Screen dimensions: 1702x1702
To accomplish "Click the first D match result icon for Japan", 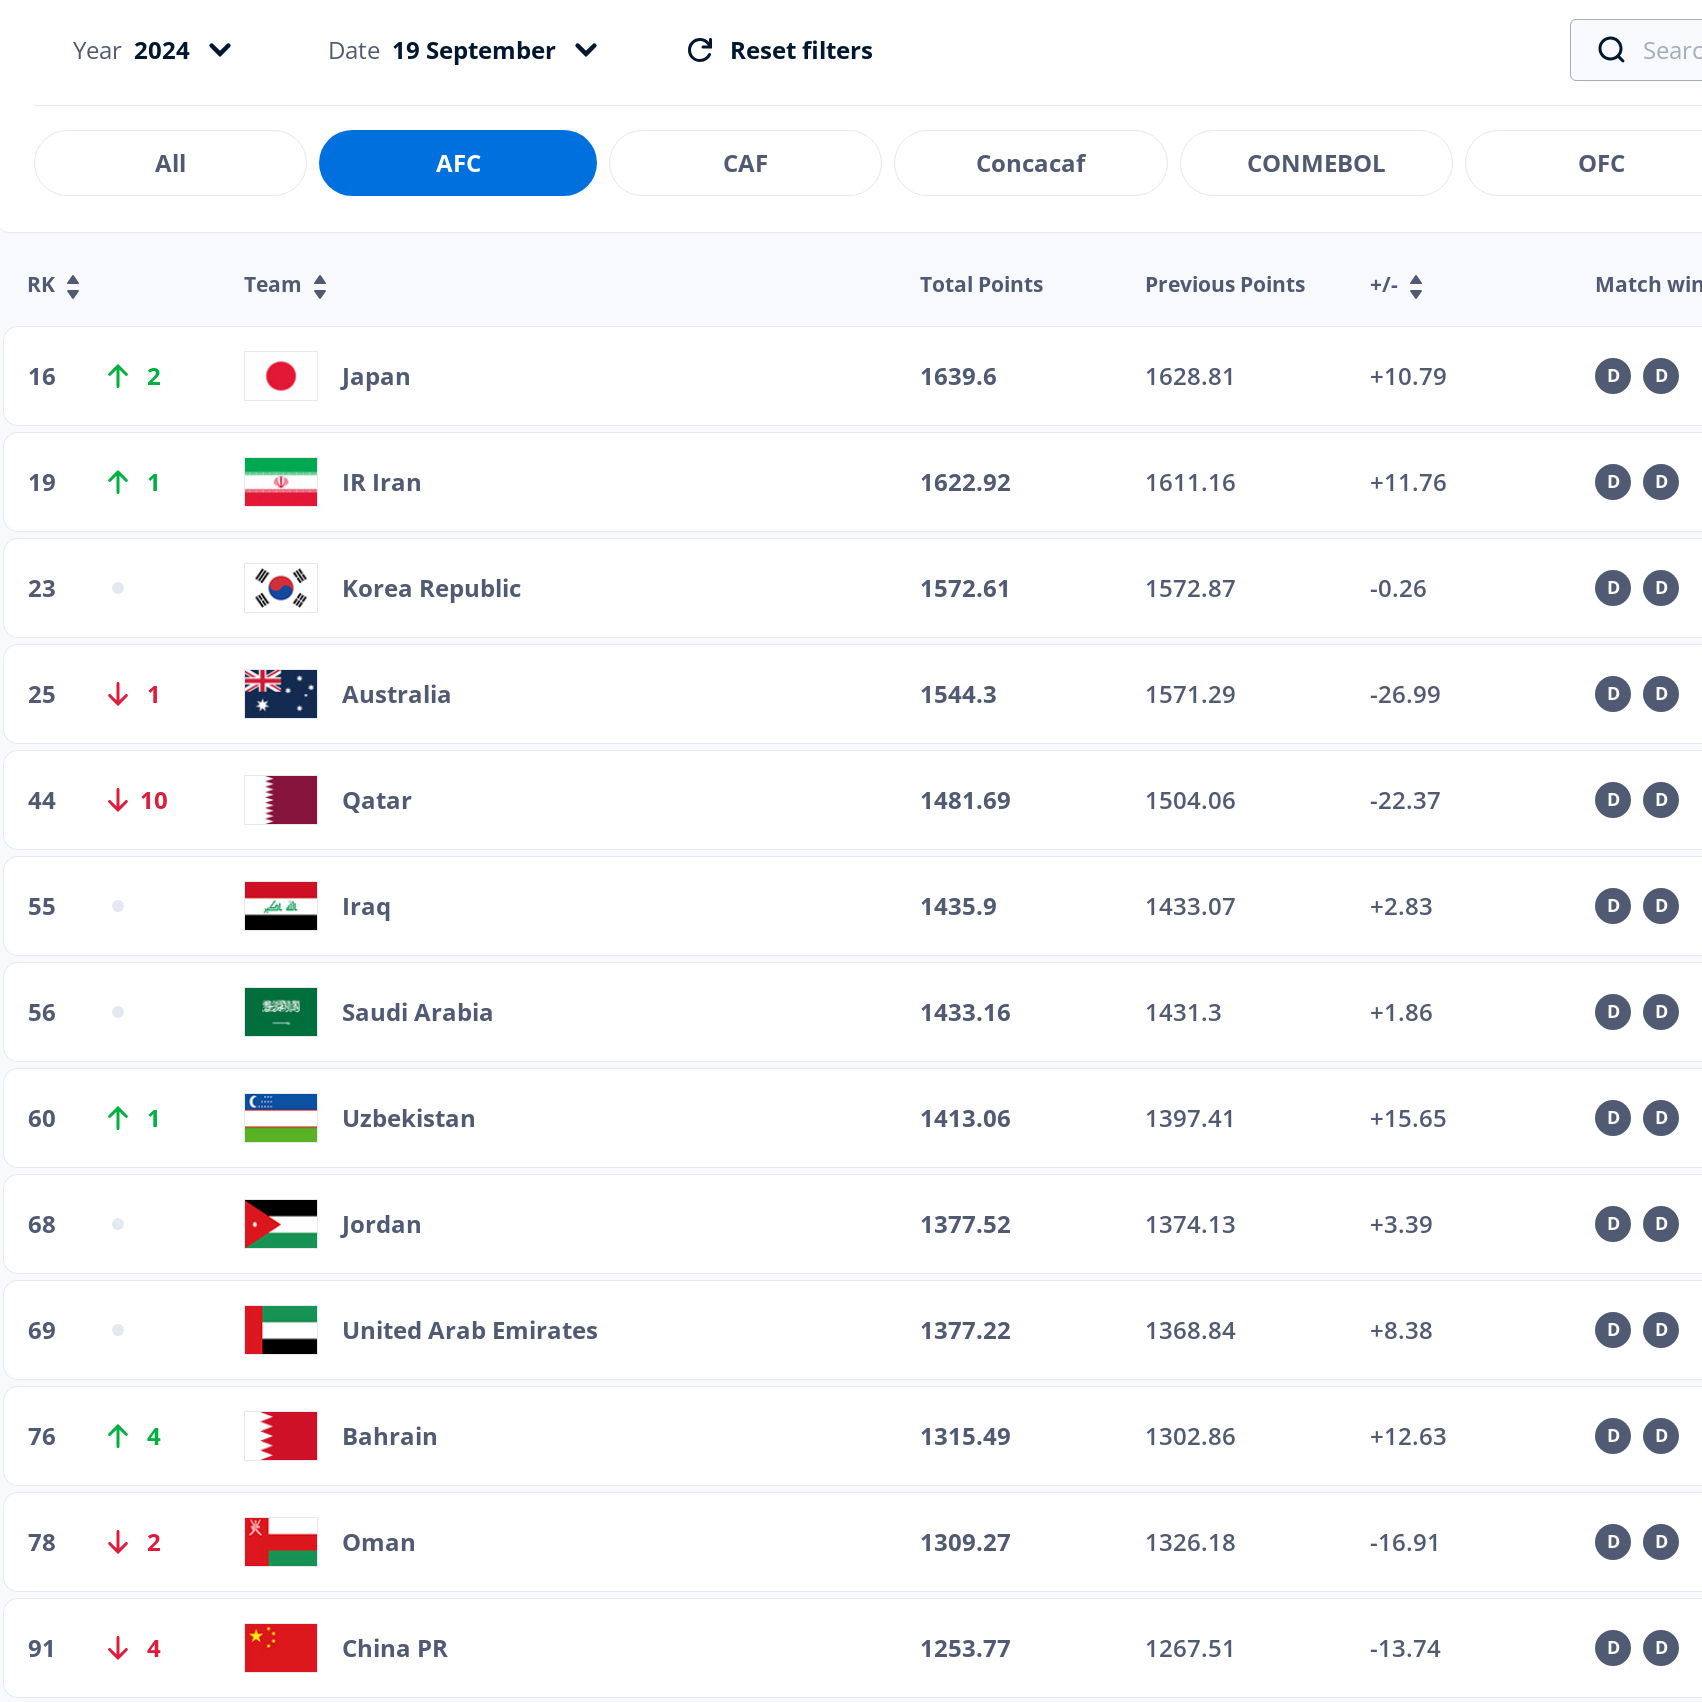I will (1612, 376).
